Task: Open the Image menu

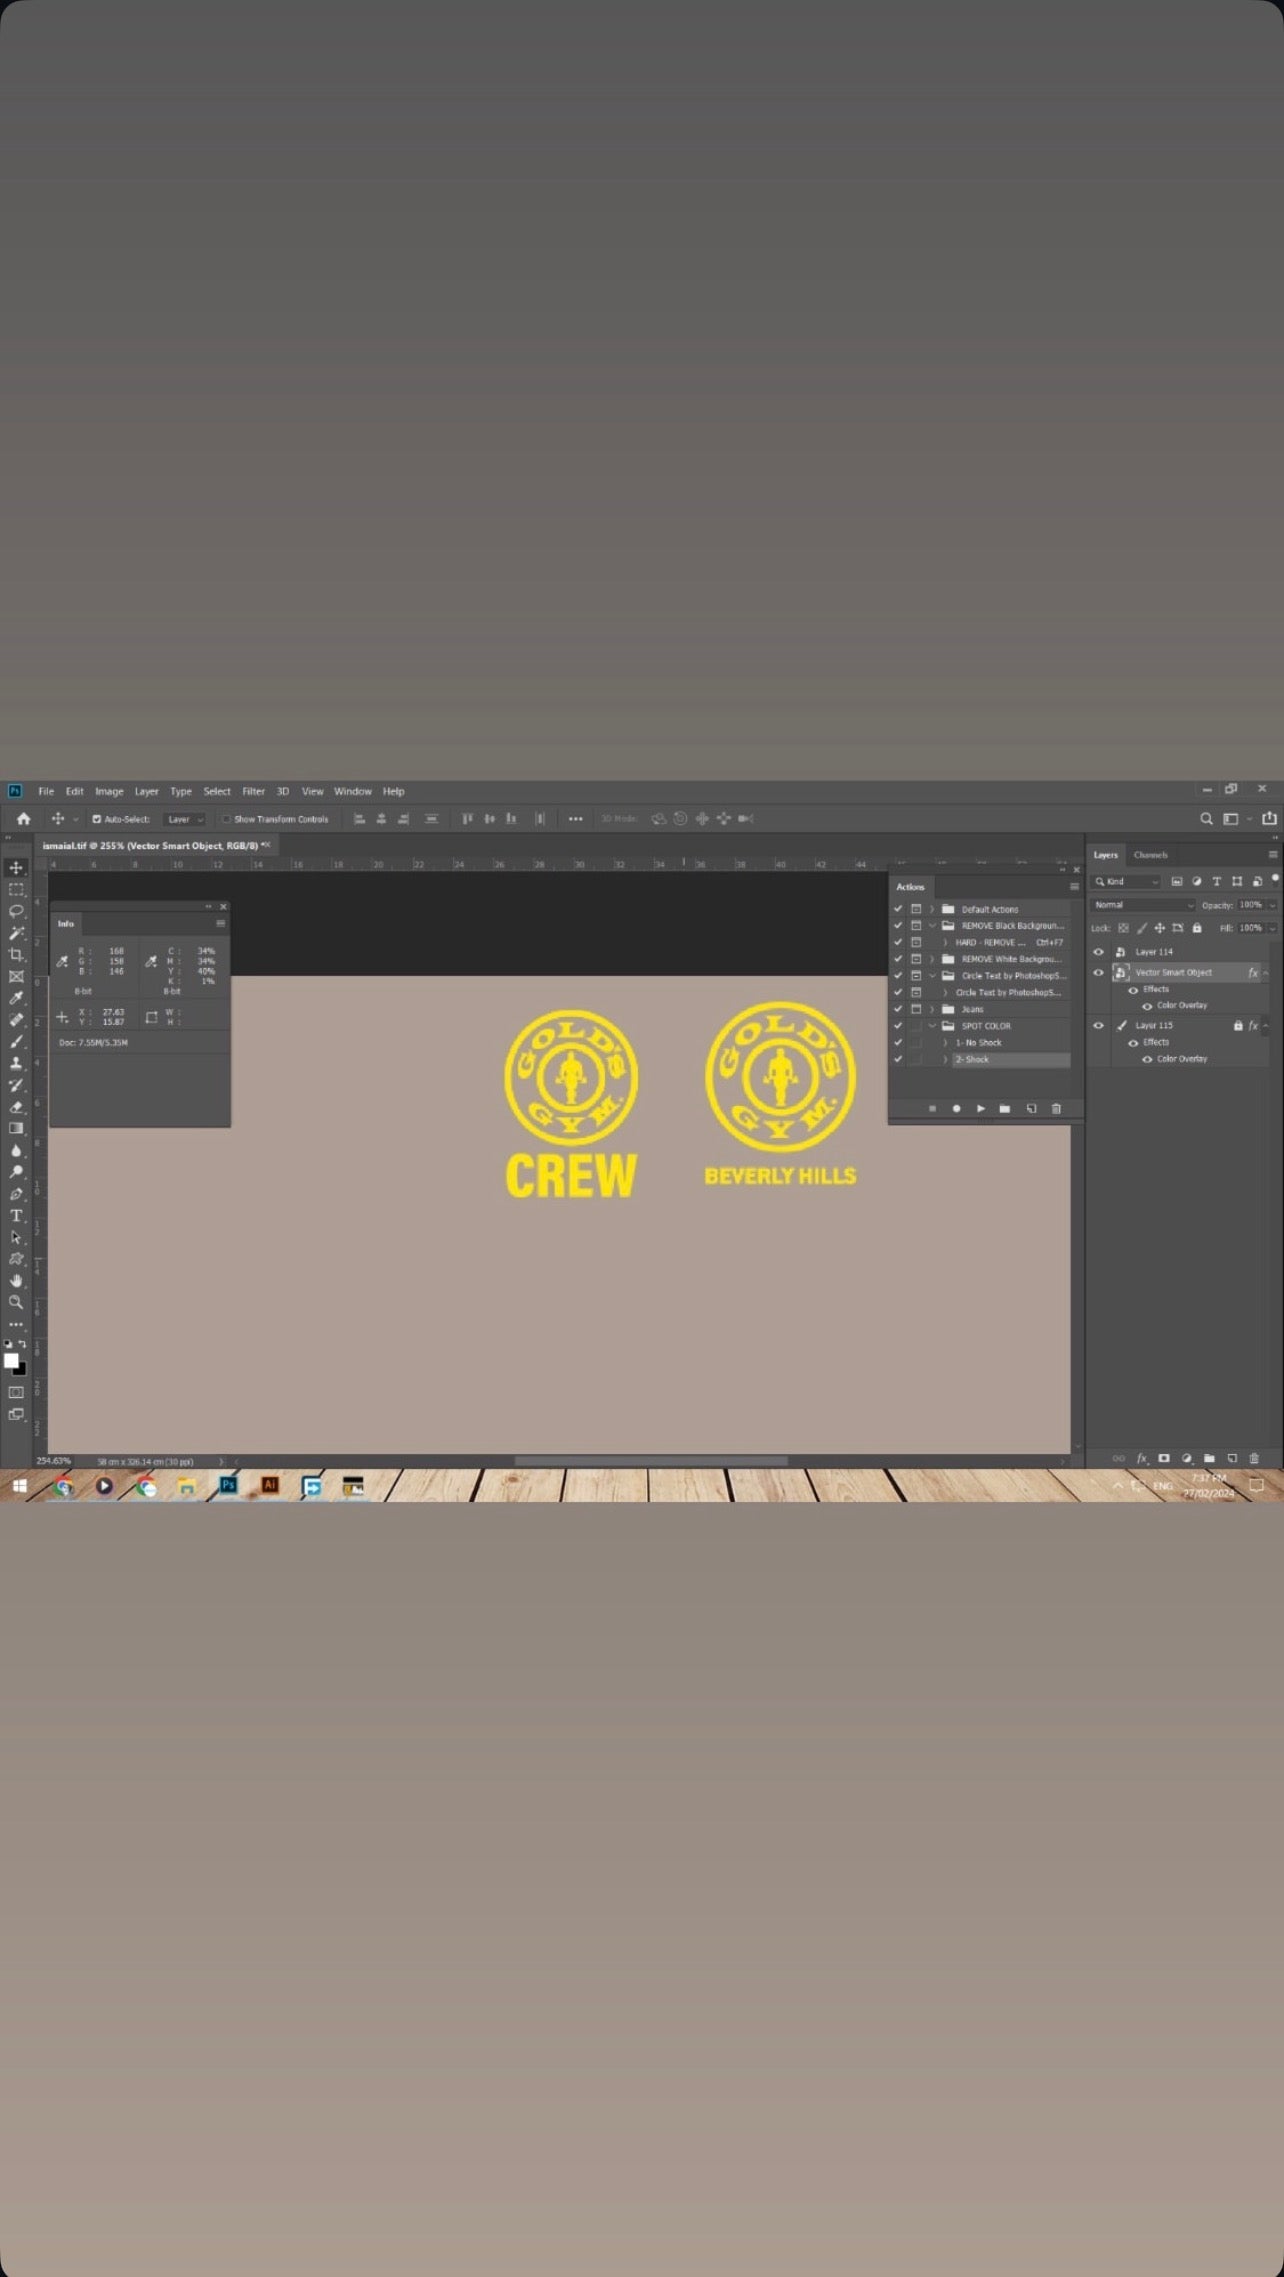Action: click(109, 791)
